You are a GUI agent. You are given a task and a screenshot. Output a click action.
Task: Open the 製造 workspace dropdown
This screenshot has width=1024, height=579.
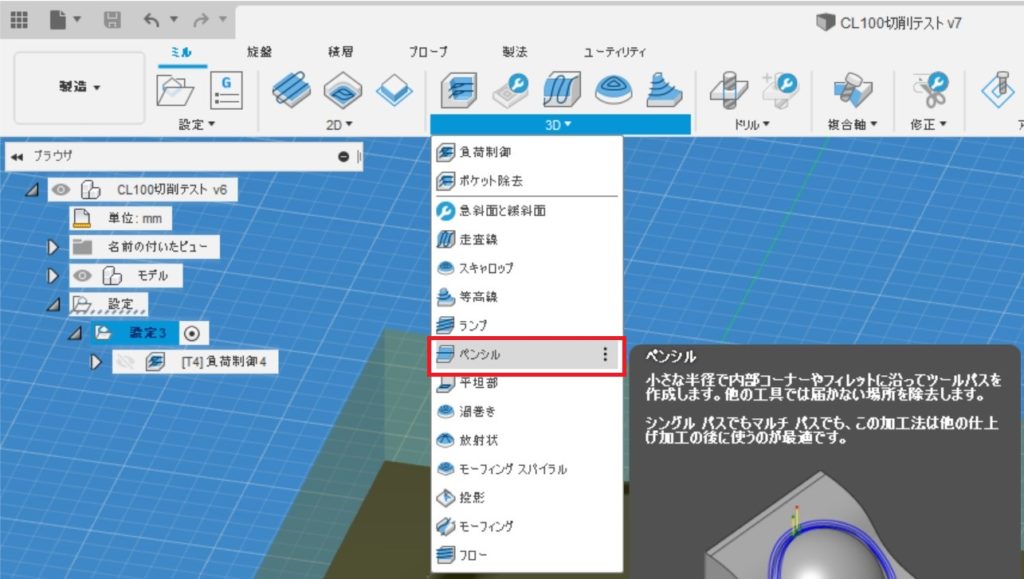click(x=79, y=87)
